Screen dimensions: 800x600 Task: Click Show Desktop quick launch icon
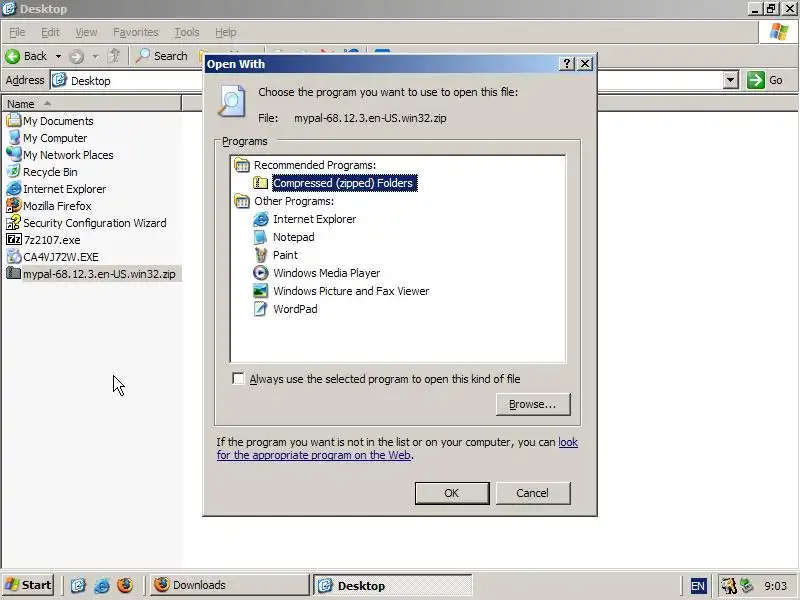78,585
